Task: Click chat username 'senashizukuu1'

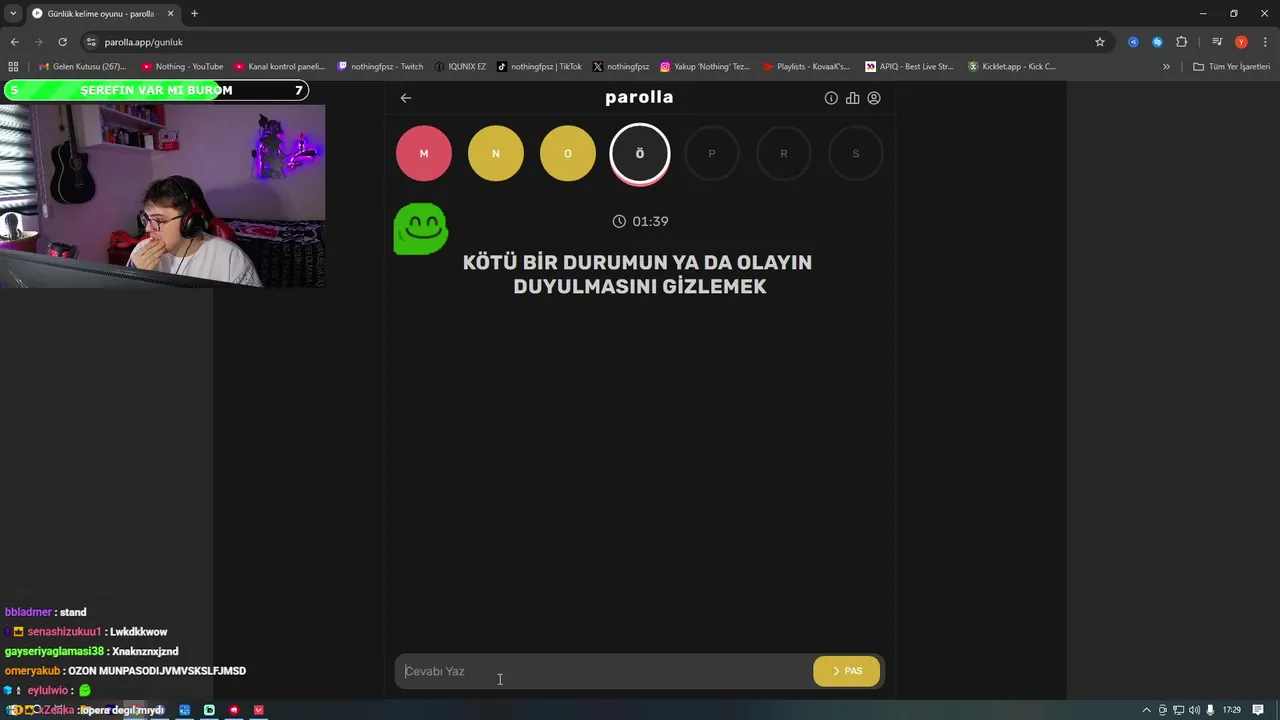Action: [65, 632]
